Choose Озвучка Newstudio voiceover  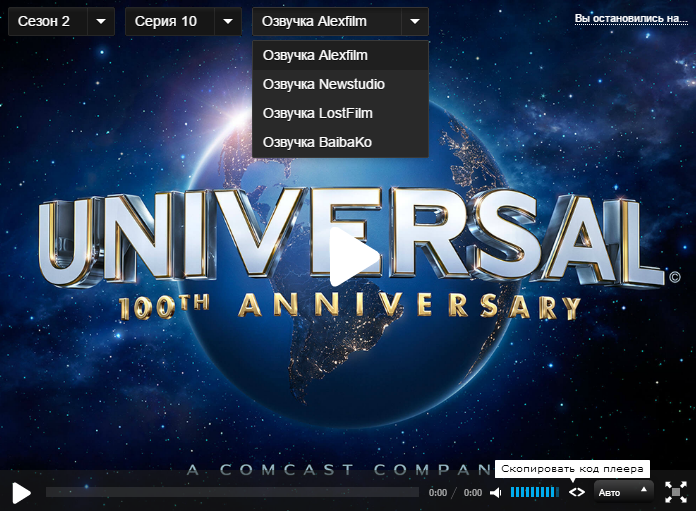click(340, 84)
